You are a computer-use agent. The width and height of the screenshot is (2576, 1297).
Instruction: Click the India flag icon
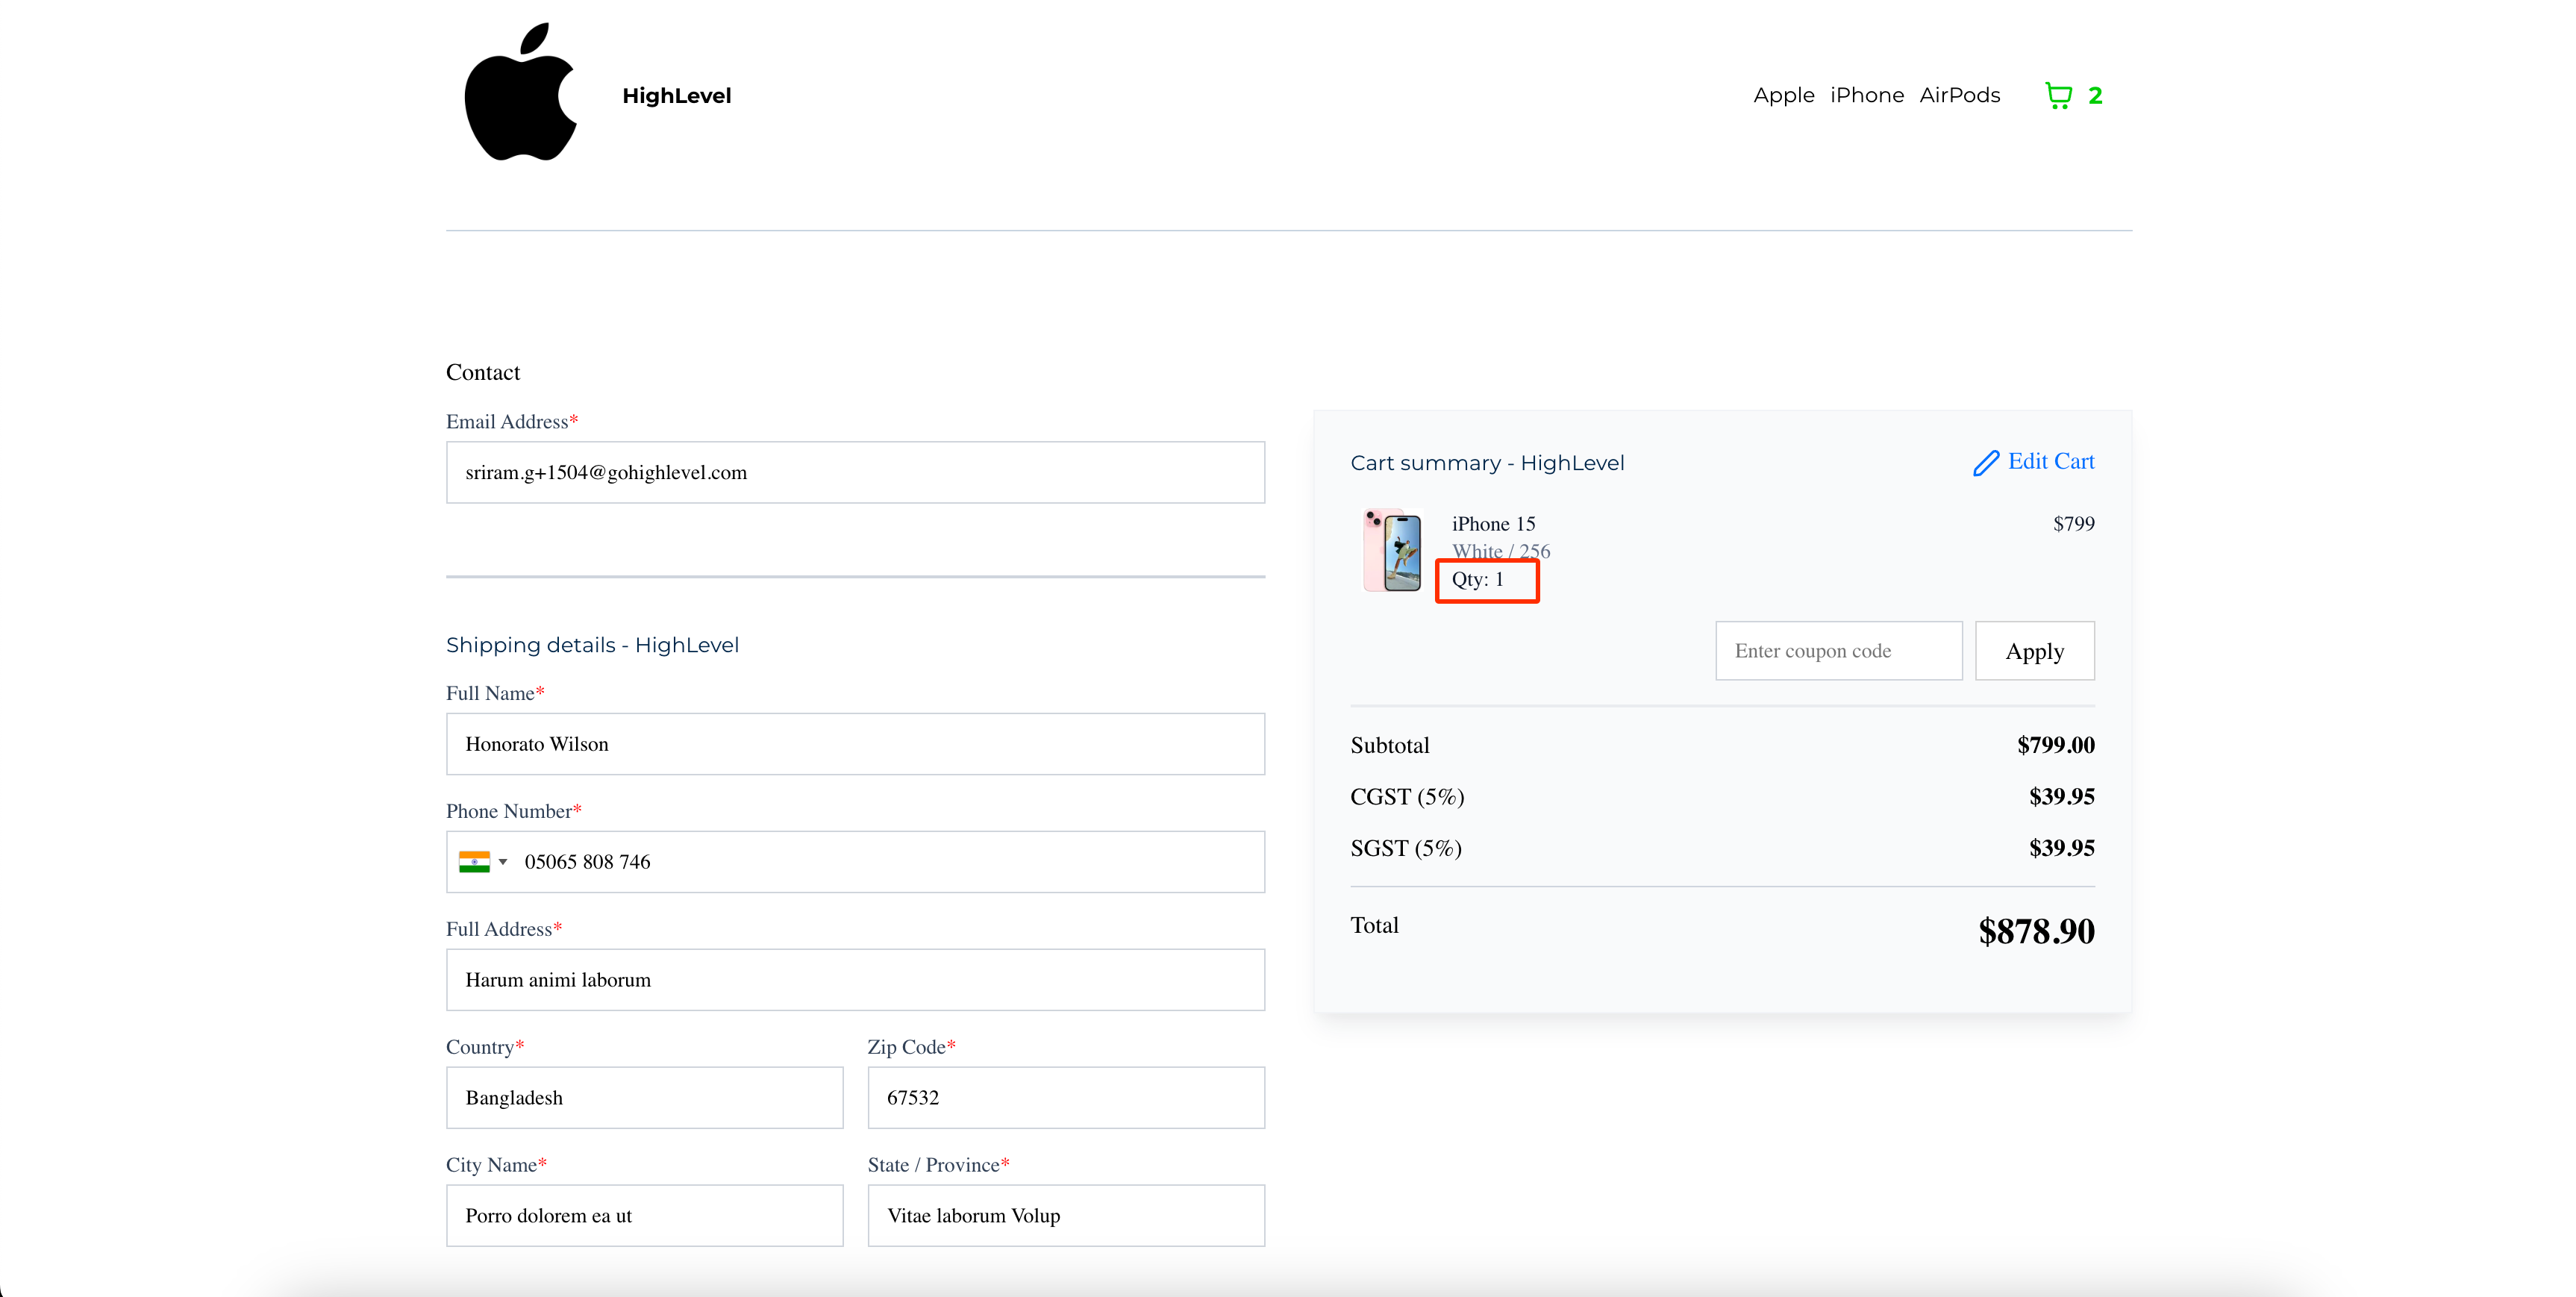(474, 862)
